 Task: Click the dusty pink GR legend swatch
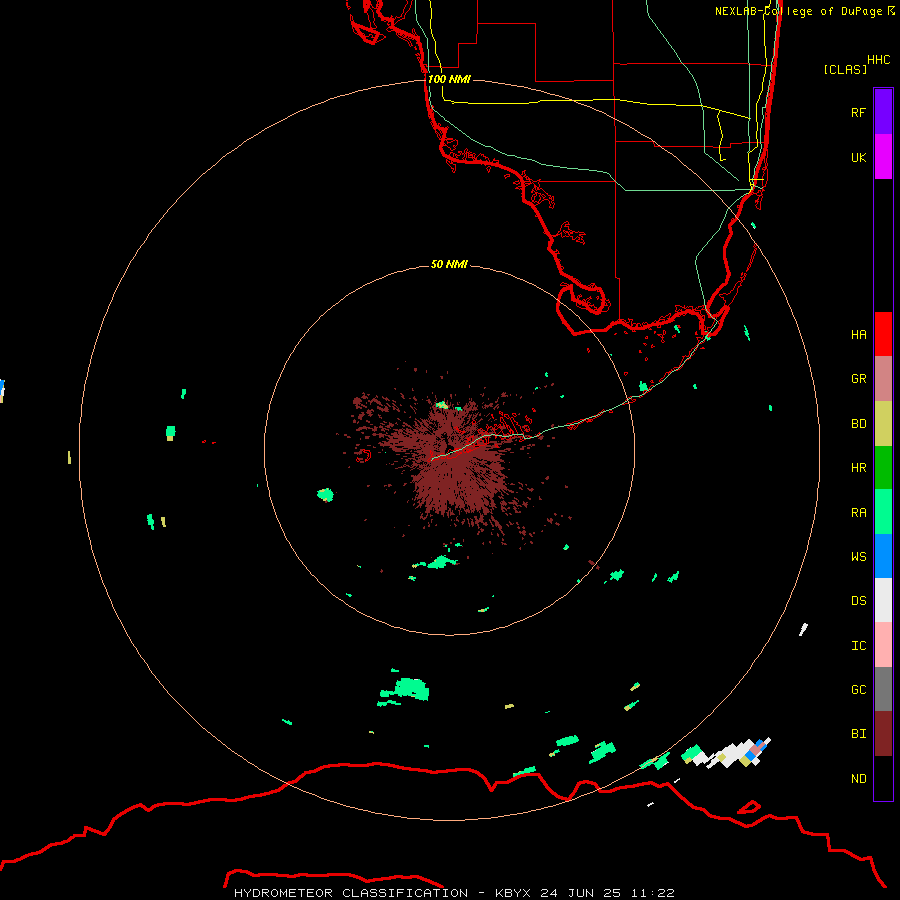click(883, 379)
